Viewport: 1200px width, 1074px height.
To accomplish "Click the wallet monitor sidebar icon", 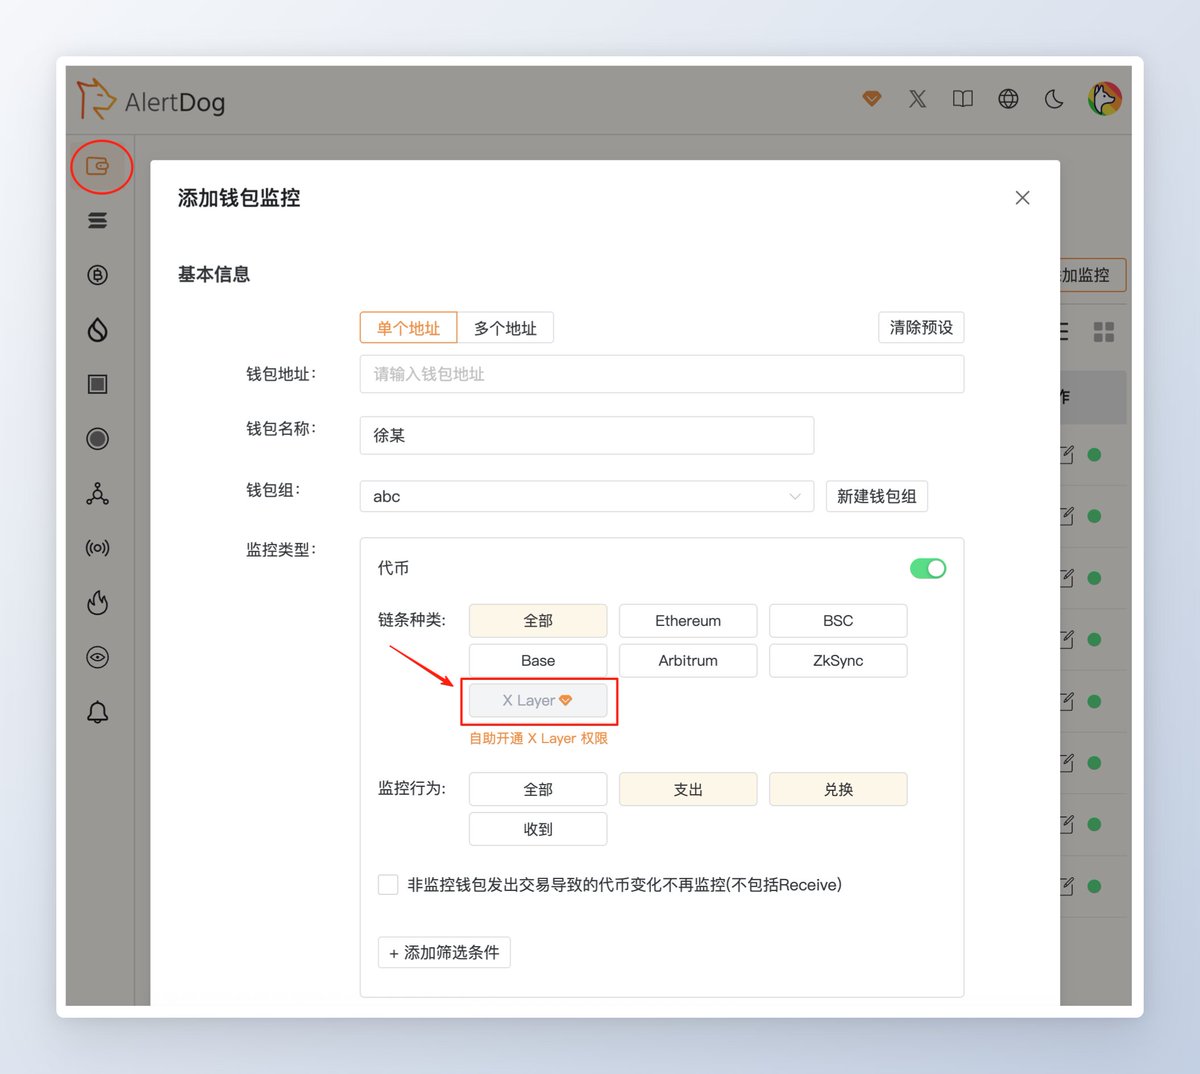I will (98, 166).
